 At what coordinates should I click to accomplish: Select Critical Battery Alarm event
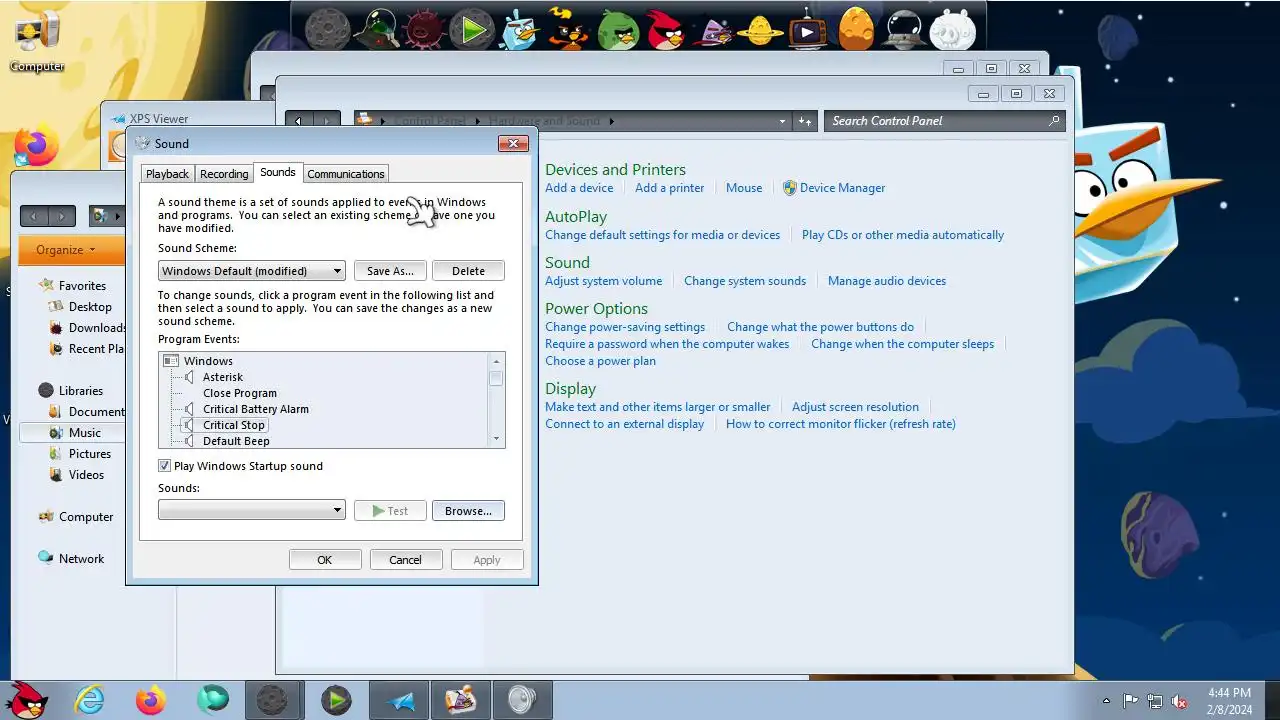pyautogui.click(x=256, y=409)
